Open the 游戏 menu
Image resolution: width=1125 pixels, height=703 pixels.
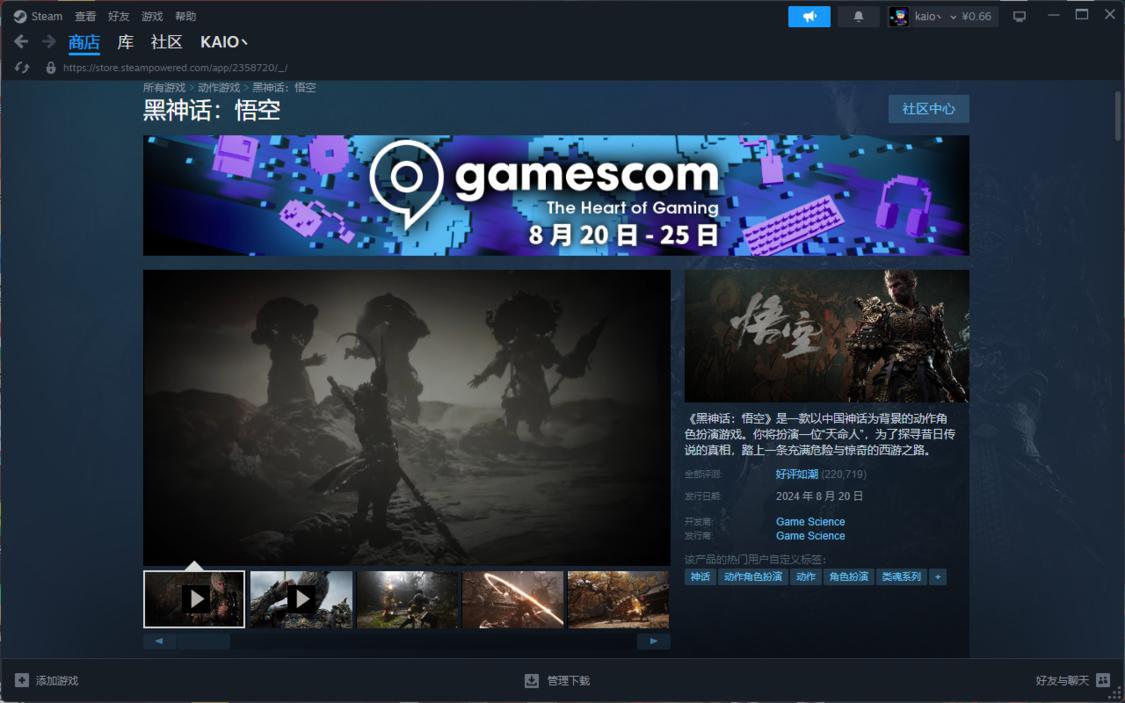click(x=152, y=16)
